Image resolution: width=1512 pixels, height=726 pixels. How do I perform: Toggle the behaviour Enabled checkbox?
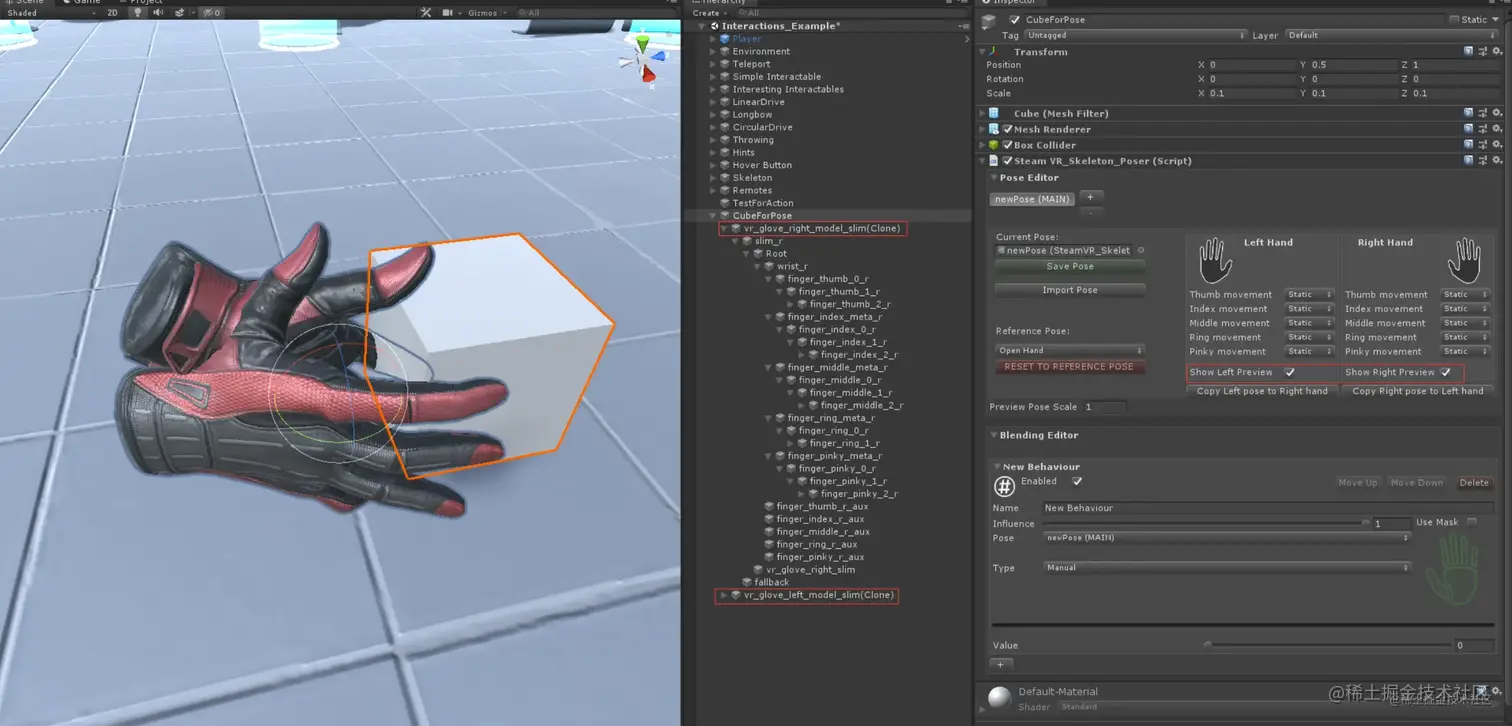(1077, 481)
